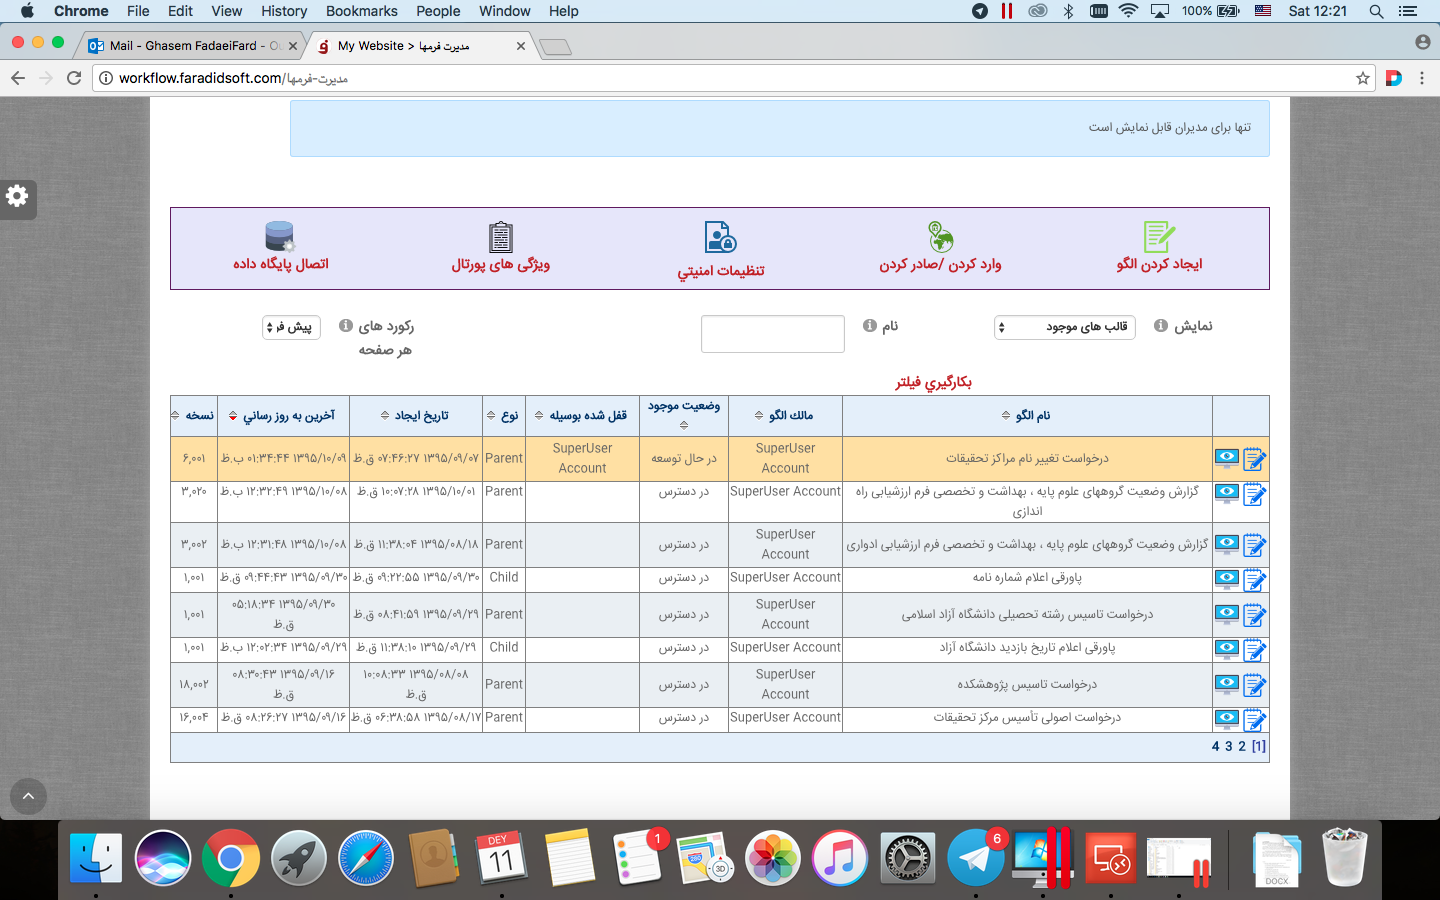Click eye icon for درخواست اصولی تأسیس مرکز تحقیقات
Screen dimensions: 1440x900
click(1227, 718)
